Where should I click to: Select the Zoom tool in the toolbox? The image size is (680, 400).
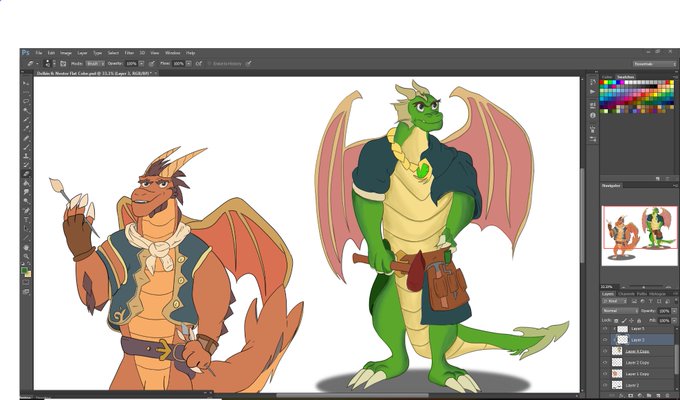26,256
